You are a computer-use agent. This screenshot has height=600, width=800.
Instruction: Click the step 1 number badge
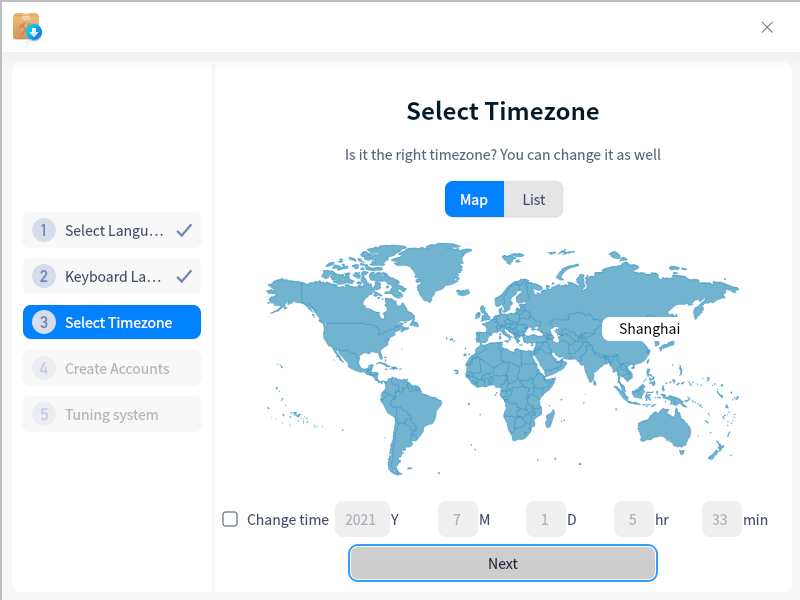pos(43,231)
